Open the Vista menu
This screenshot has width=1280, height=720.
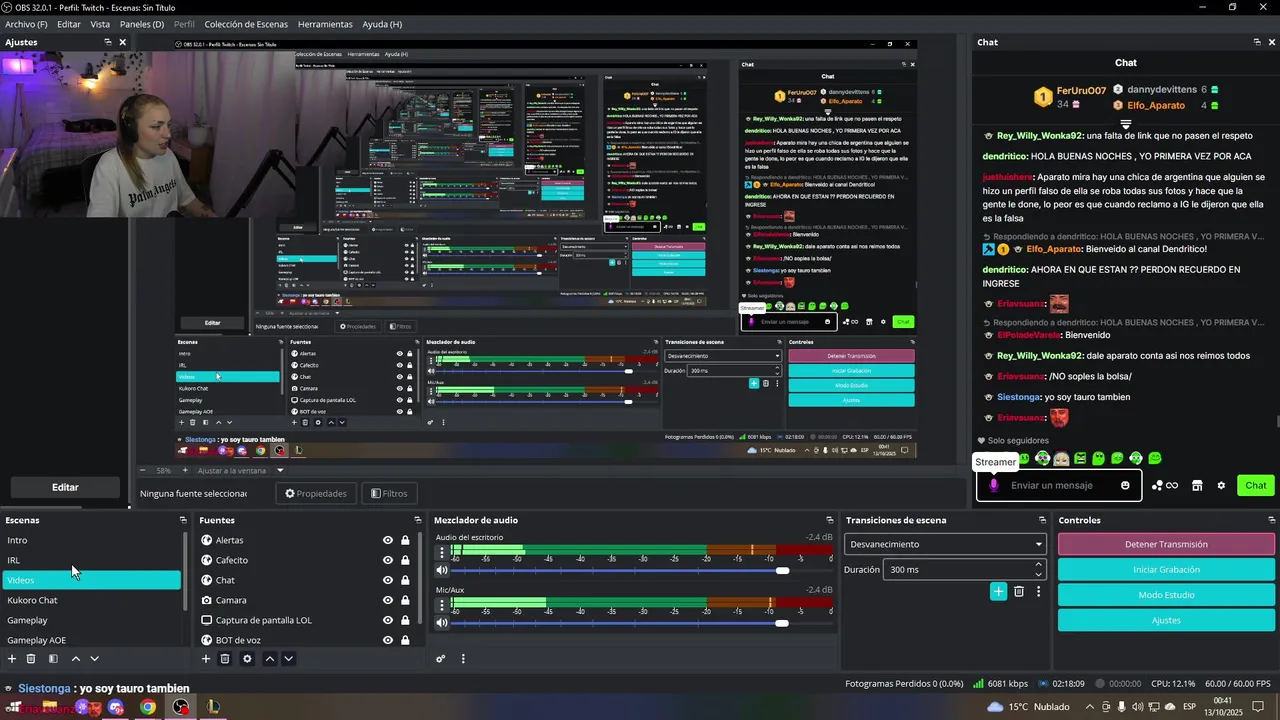100,24
